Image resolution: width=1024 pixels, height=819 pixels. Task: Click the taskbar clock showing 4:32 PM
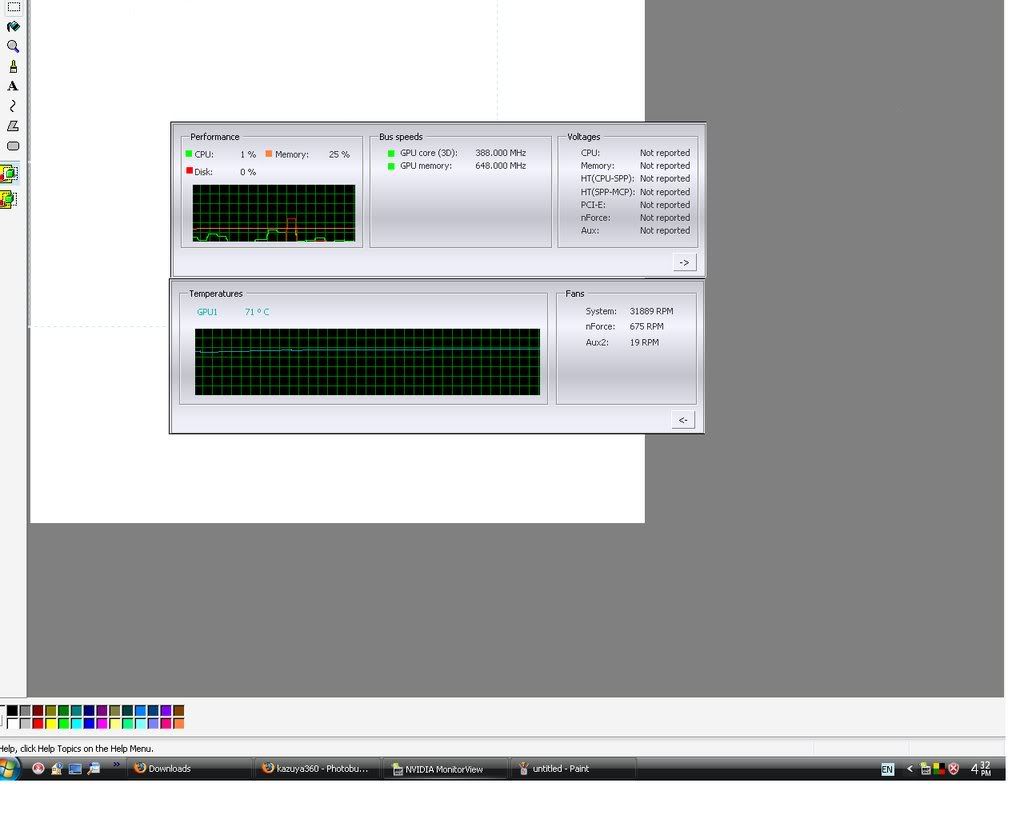(981, 769)
